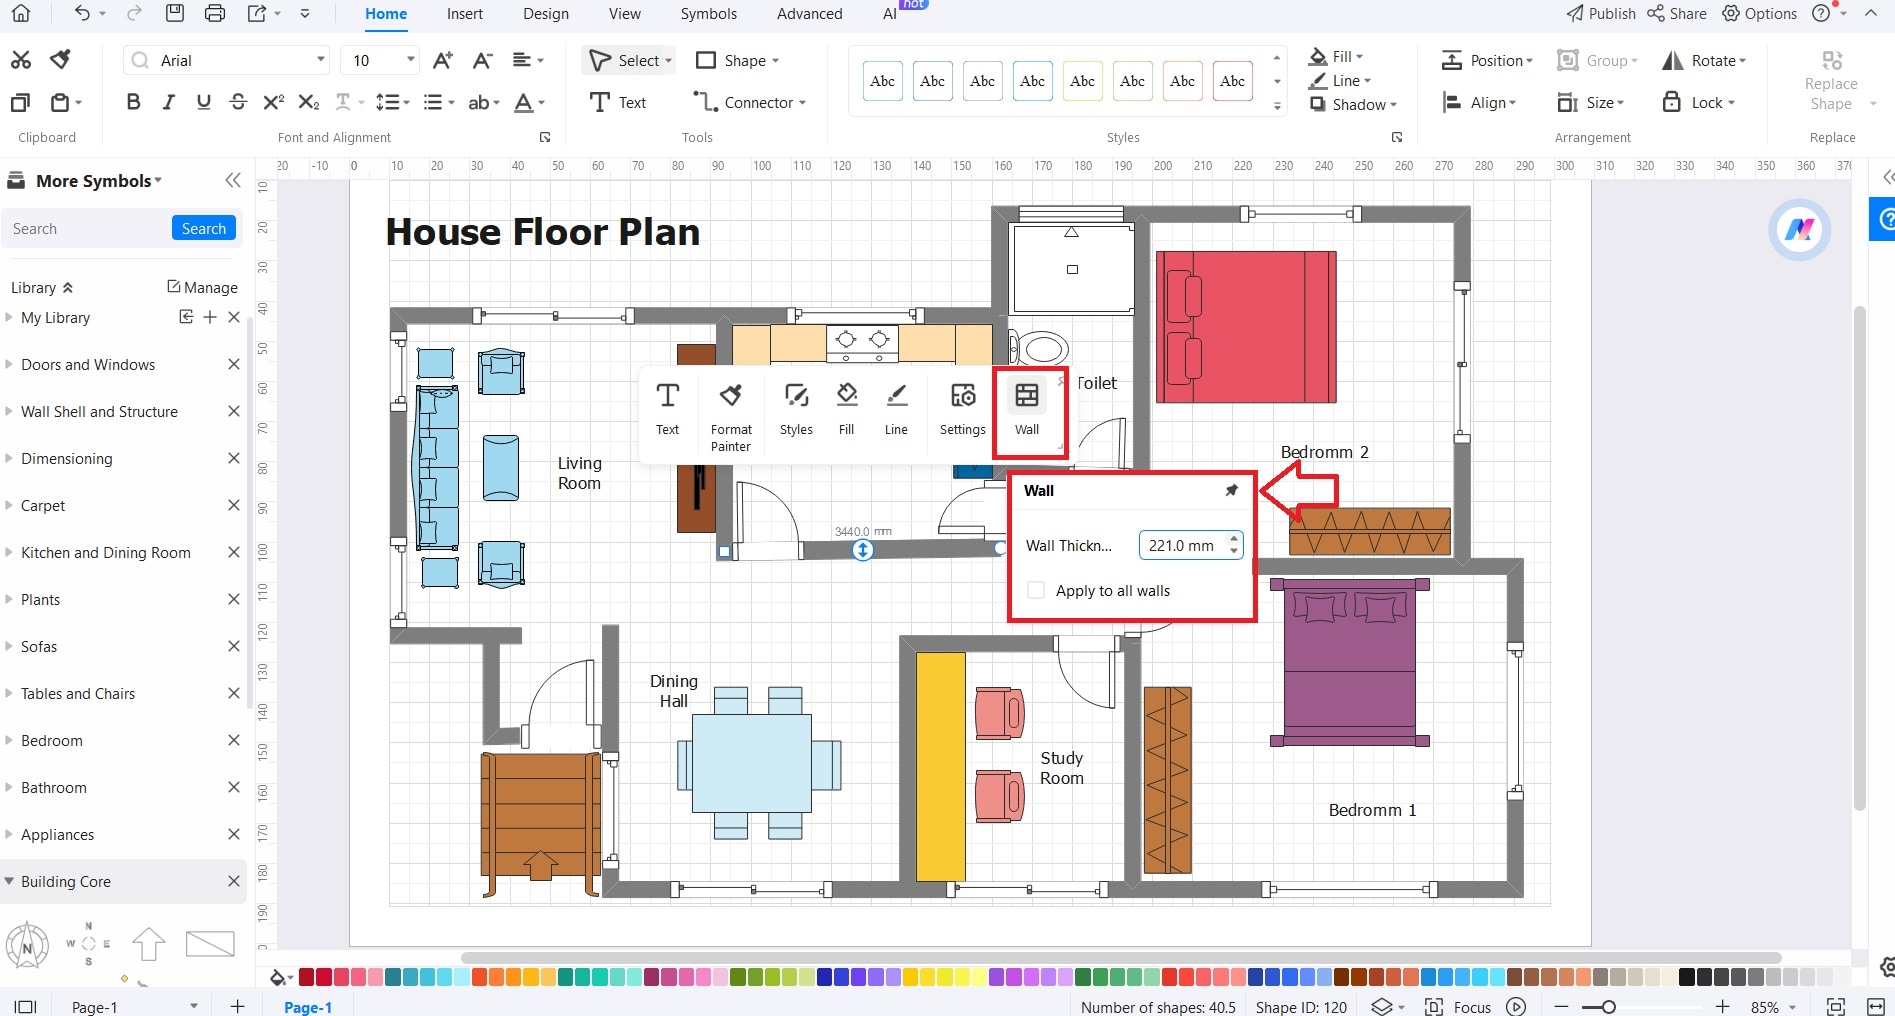Click the Bold formatting icon
This screenshot has width=1895, height=1016.
pos(133,102)
